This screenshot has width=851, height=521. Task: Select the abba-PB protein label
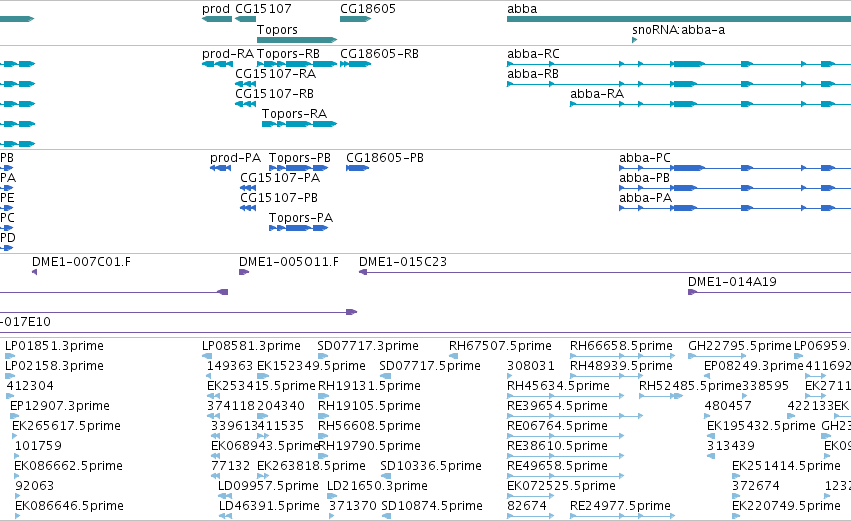click(x=645, y=178)
